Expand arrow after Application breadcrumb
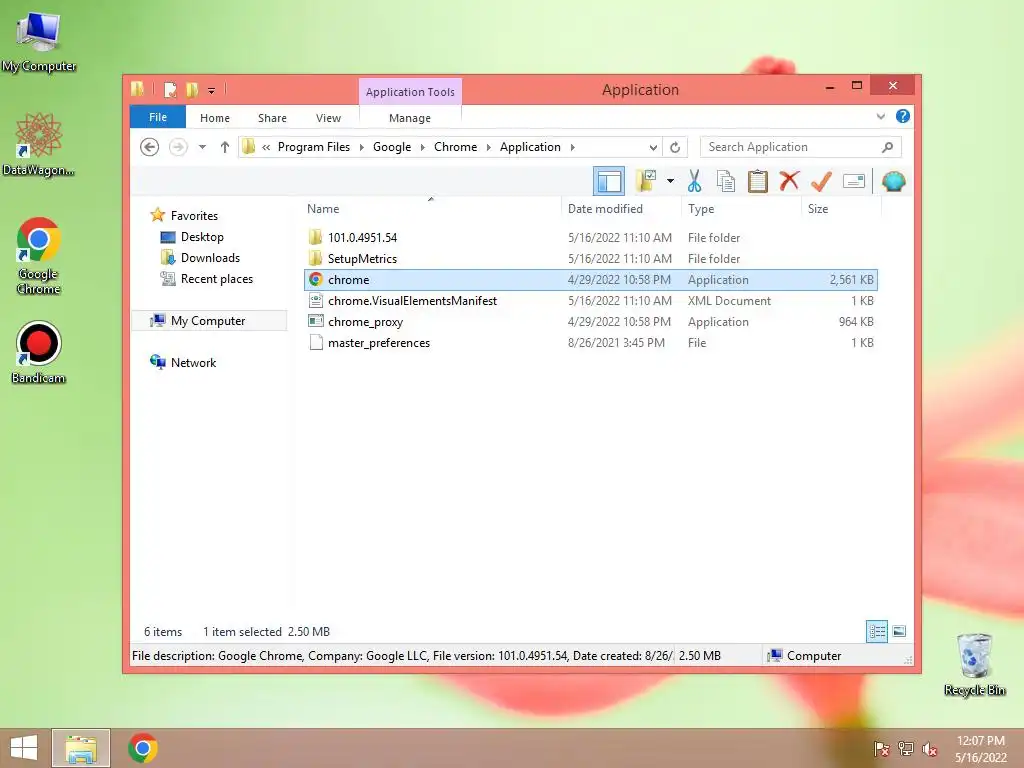The width and height of the screenshot is (1024, 768). (x=573, y=147)
